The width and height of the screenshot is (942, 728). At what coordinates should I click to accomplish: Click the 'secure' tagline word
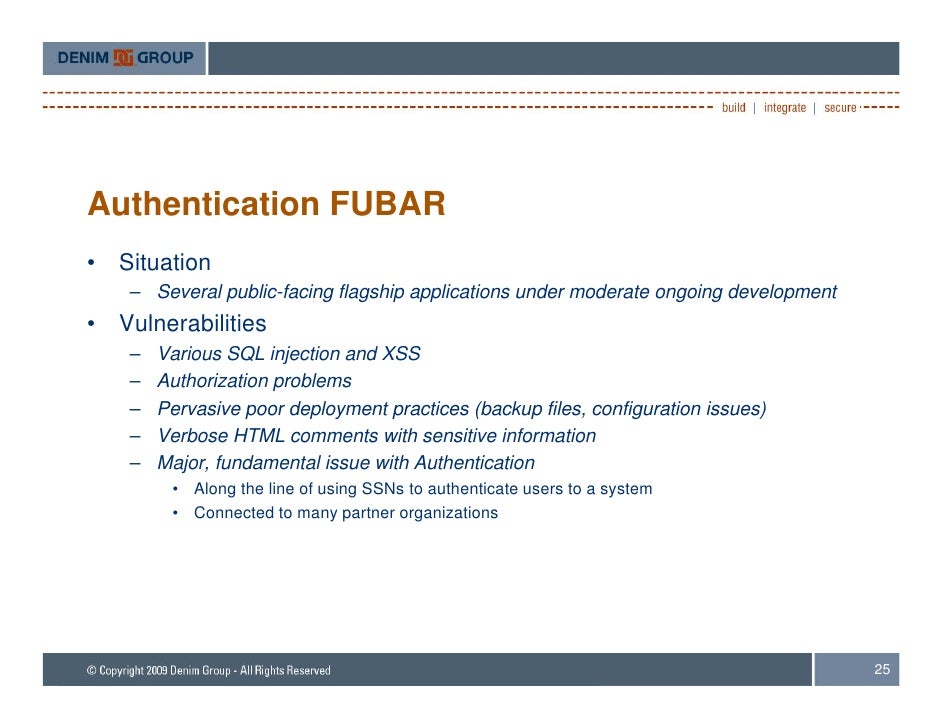pyautogui.click(x=840, y=108)
